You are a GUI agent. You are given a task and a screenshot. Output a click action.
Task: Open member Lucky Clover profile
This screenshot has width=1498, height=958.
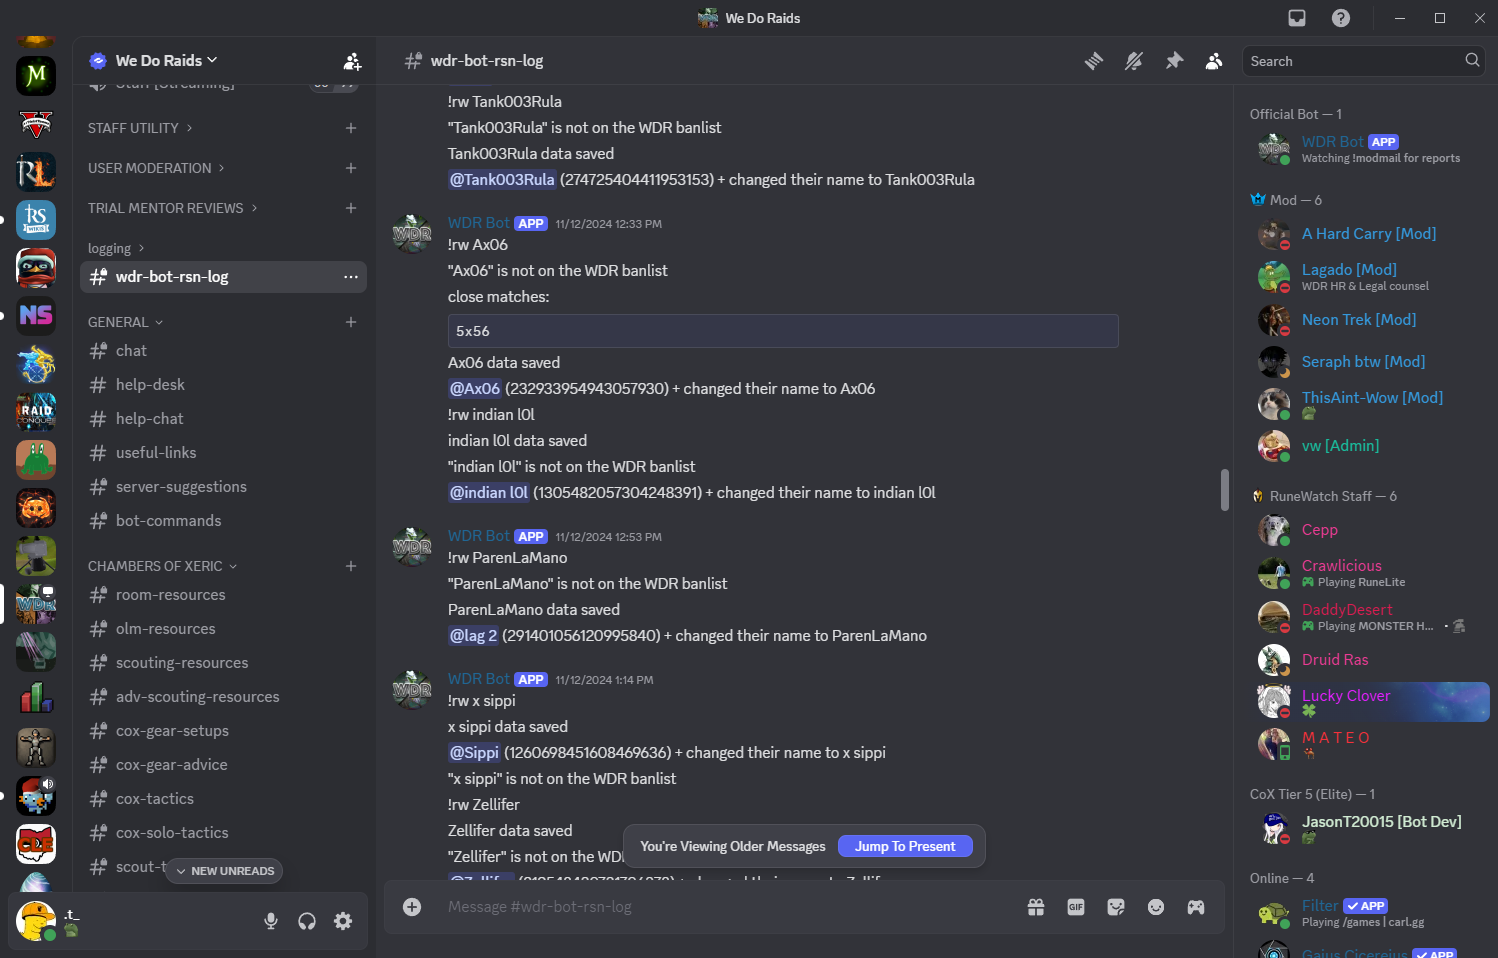1369,702
